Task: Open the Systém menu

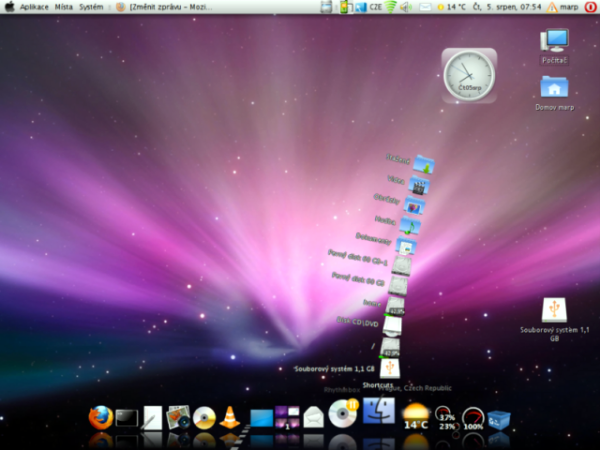Action: click(91, 7)
